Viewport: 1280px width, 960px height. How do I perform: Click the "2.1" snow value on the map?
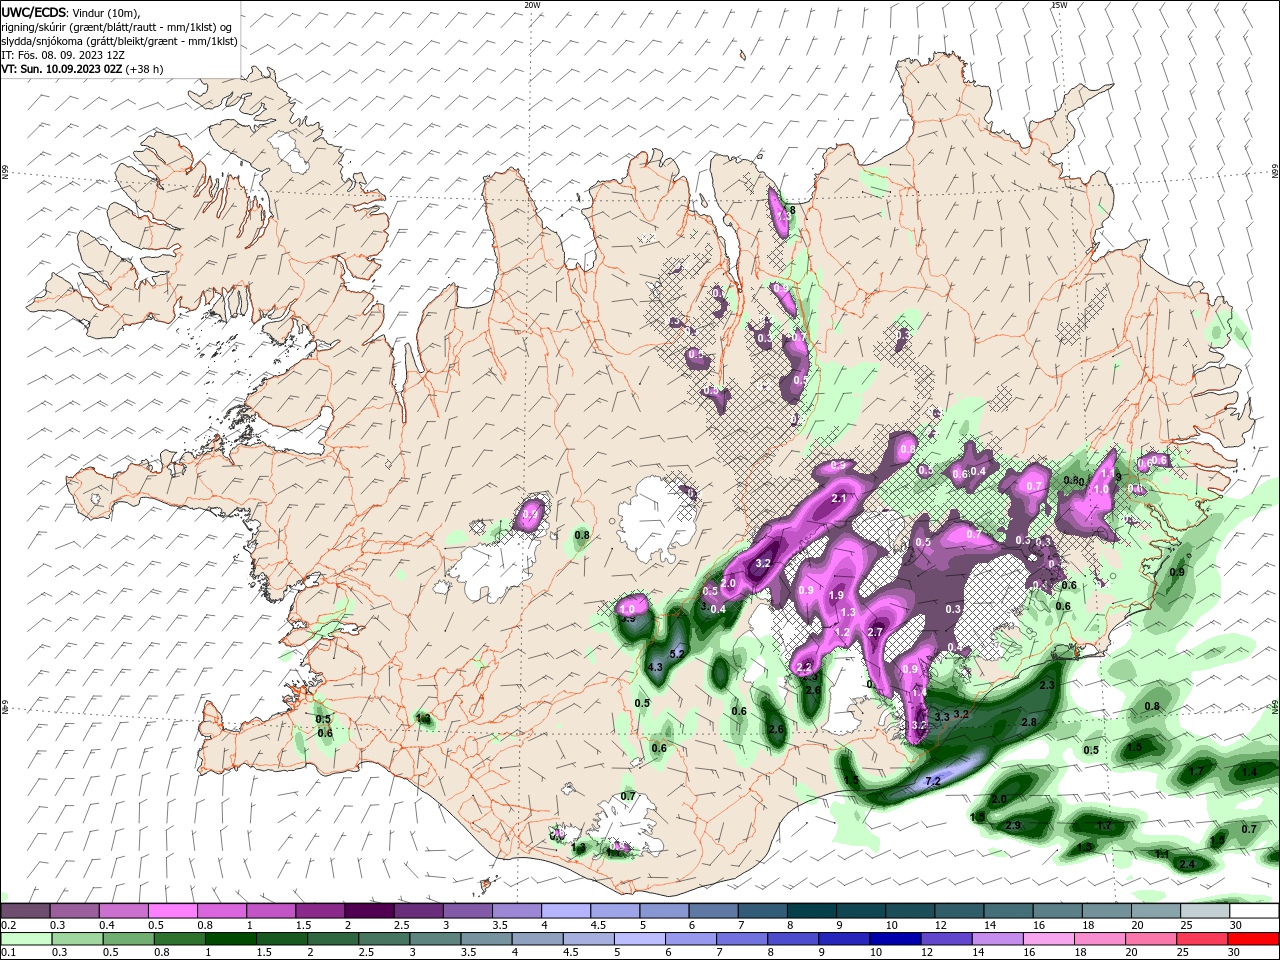[839, 498]
